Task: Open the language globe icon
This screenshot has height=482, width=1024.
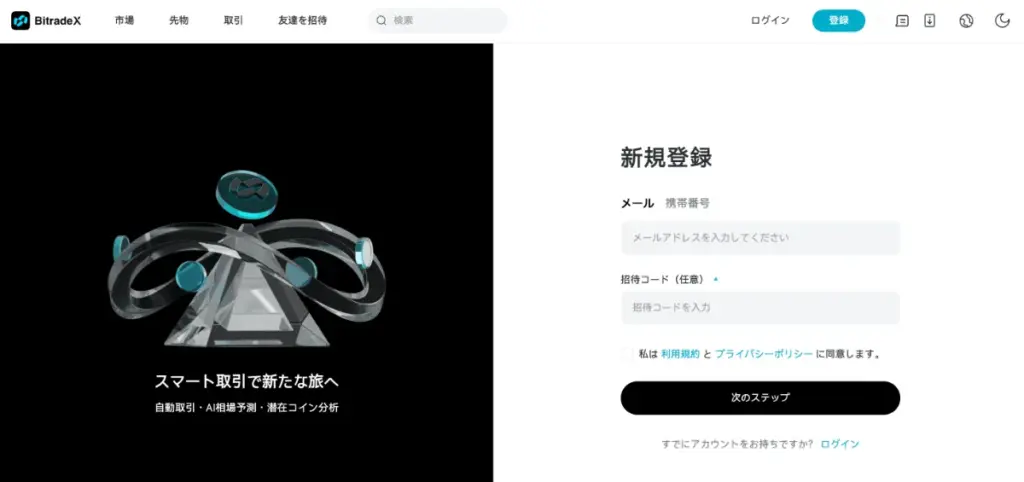Action: (x=967, y=21)
